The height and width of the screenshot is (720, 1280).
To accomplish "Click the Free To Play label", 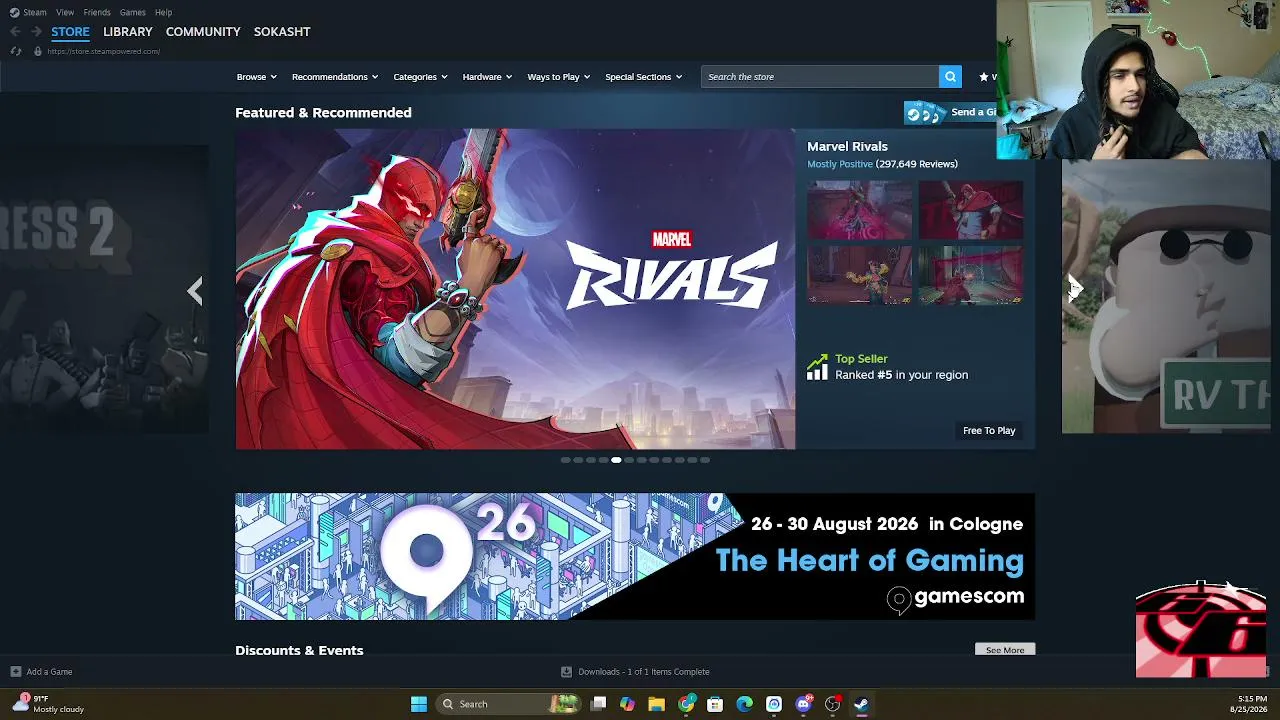I will click(x=989, y=431).
